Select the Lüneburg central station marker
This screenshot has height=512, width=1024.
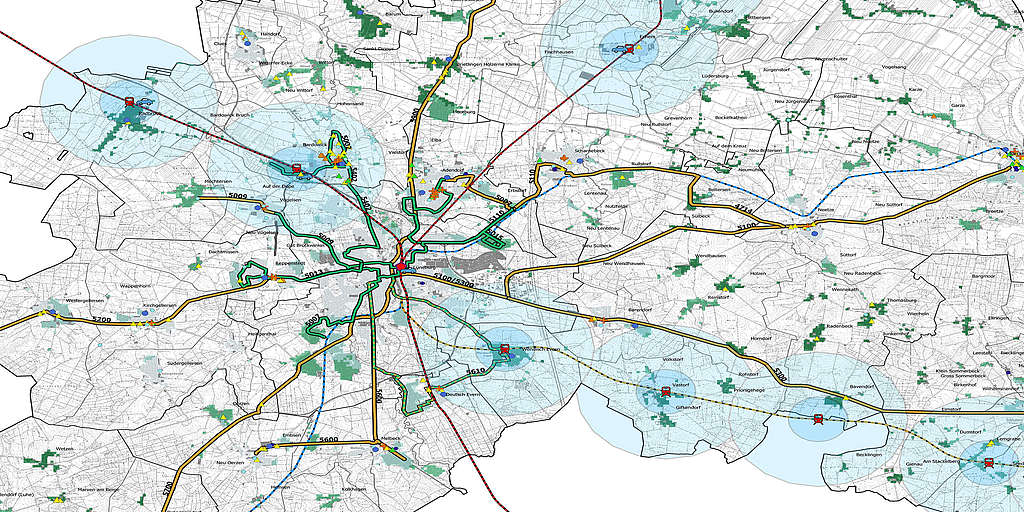click(x=400, y=267)
